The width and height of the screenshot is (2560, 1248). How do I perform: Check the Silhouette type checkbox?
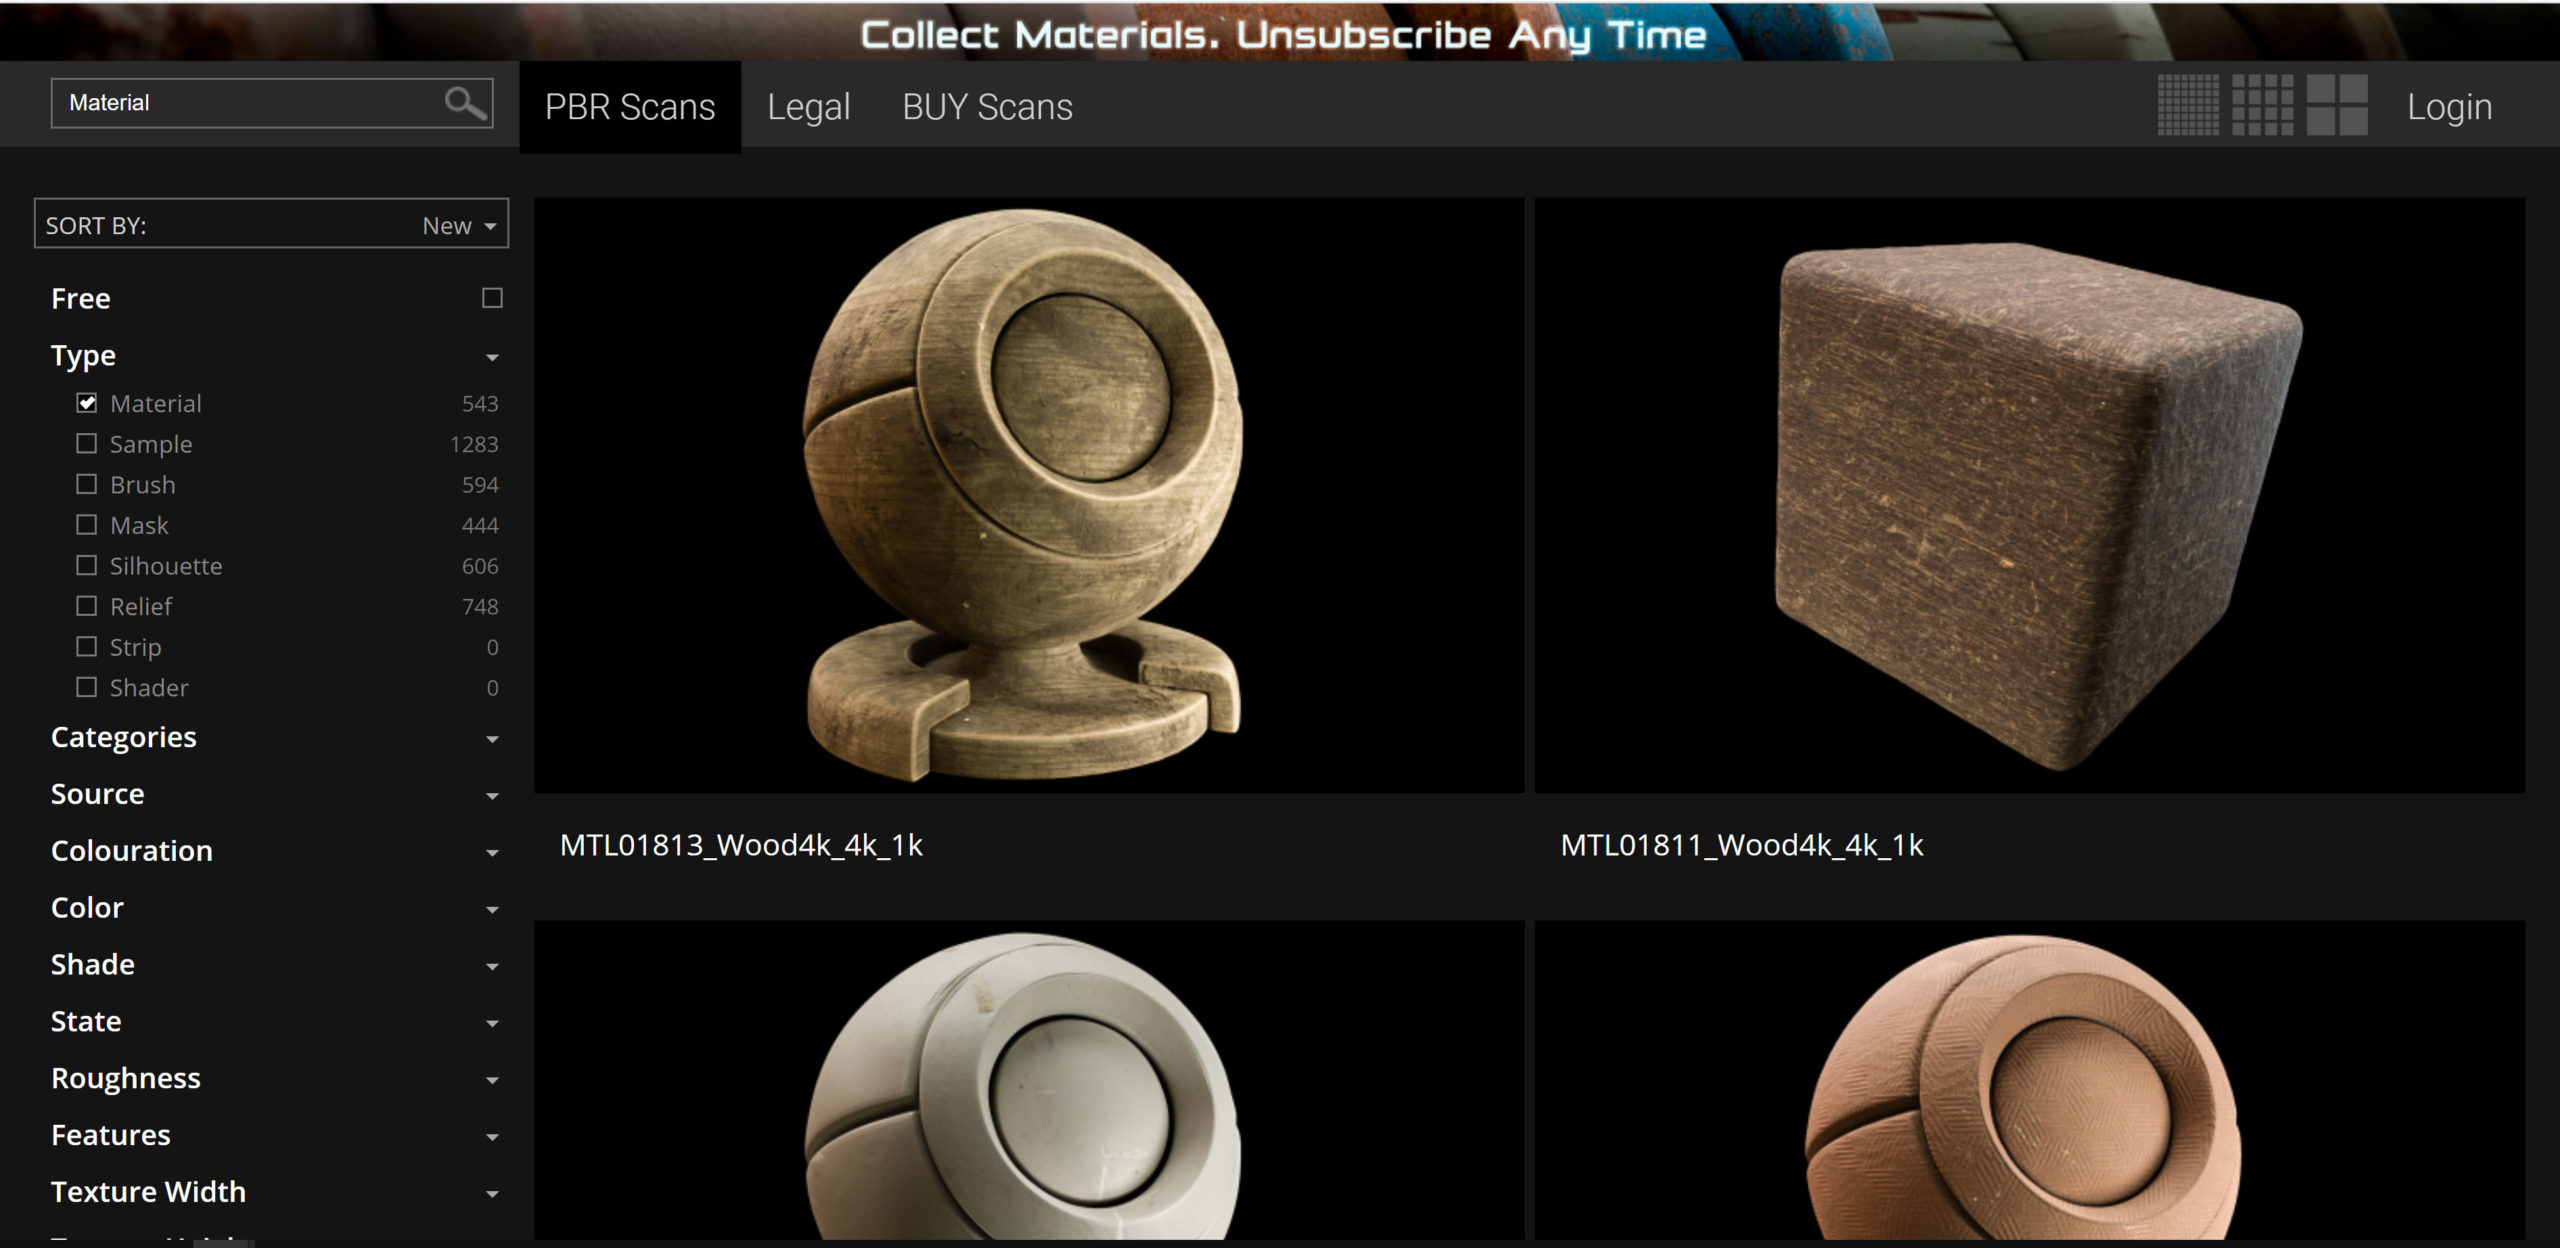pyautogui.click(x=87, y=565)
